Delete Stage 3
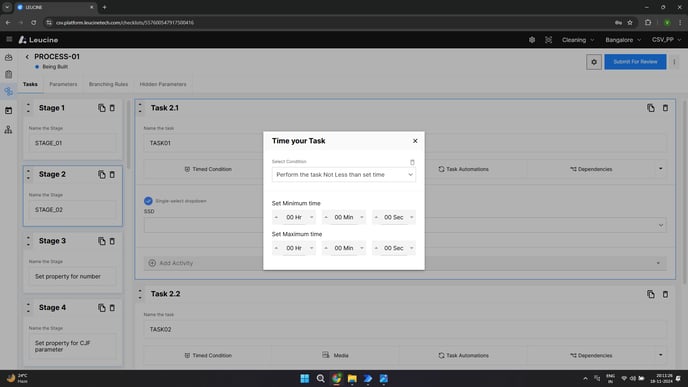This screenshot has width=688, height=387. [x=112, y=241]
